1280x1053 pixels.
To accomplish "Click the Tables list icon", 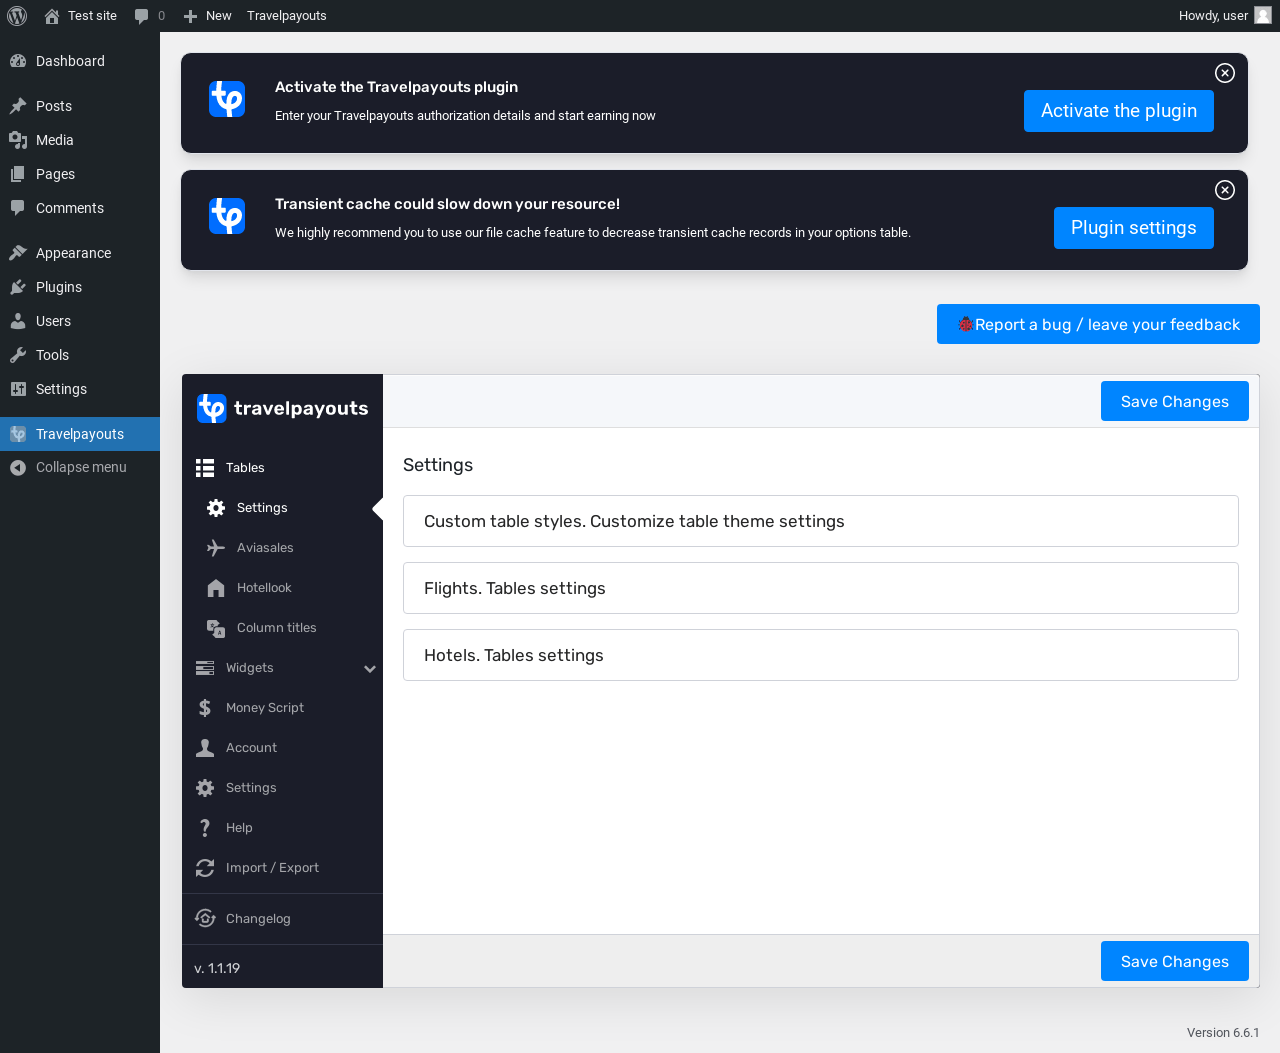I will 205,468.
